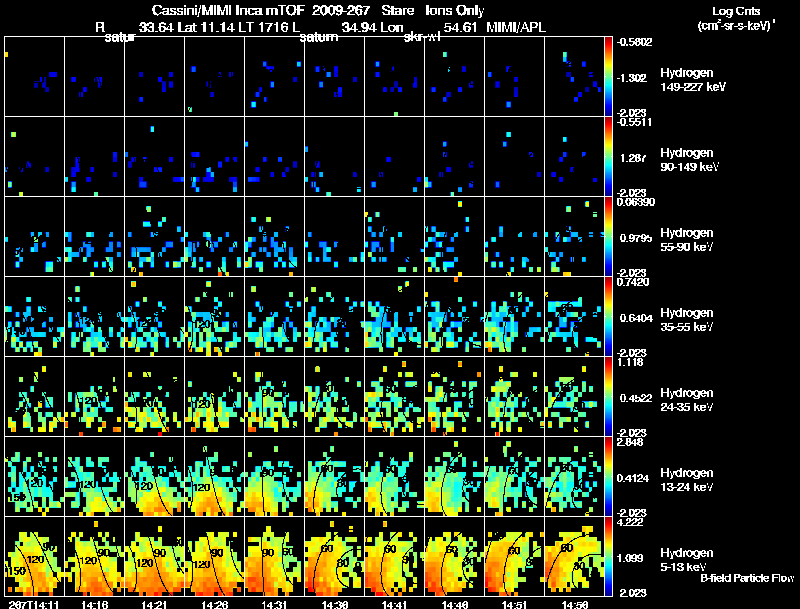Screen dimensions: 800x609
Task: Click the 'Hydrogen 55-90 keV' row label
Action: pyautogui.click(x=687, y=240)
